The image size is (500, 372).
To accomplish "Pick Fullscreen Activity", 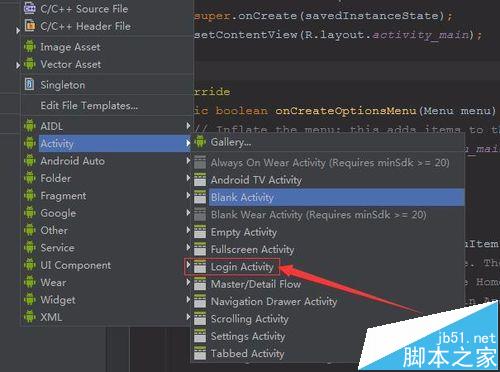I will tap(328, 249).
